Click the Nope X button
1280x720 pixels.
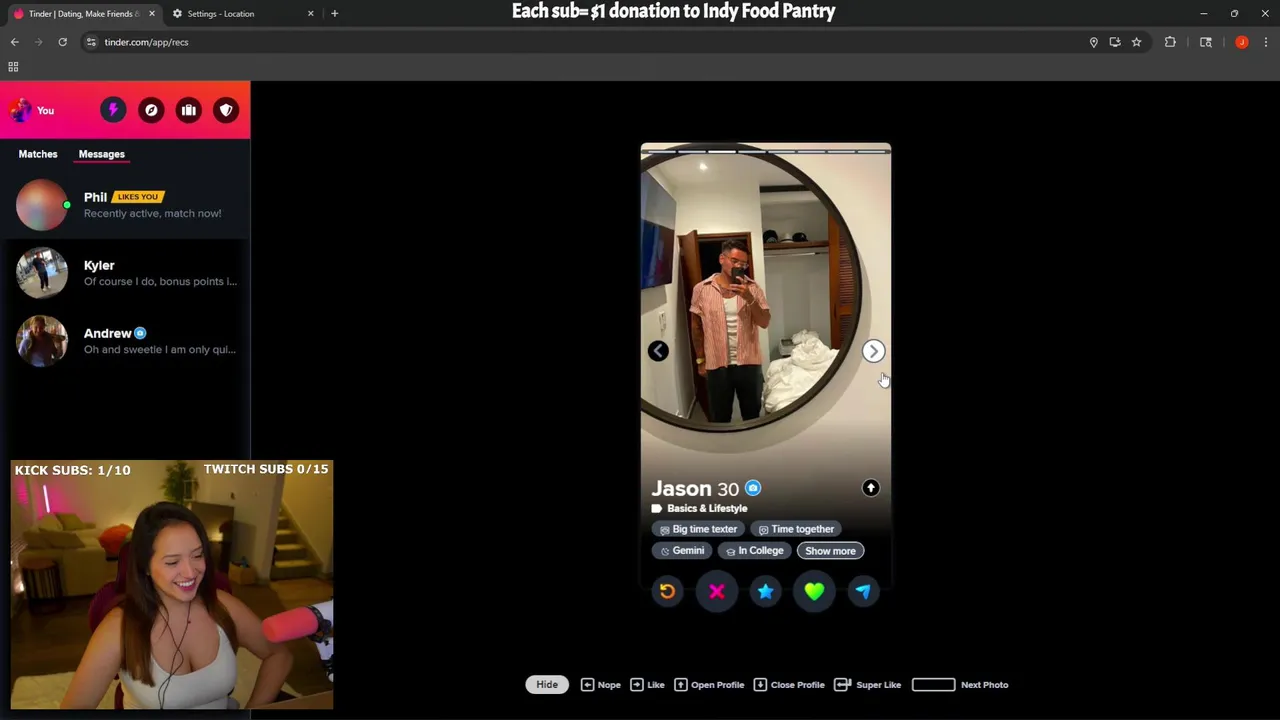pyautogui.click(x=717, y=591)
